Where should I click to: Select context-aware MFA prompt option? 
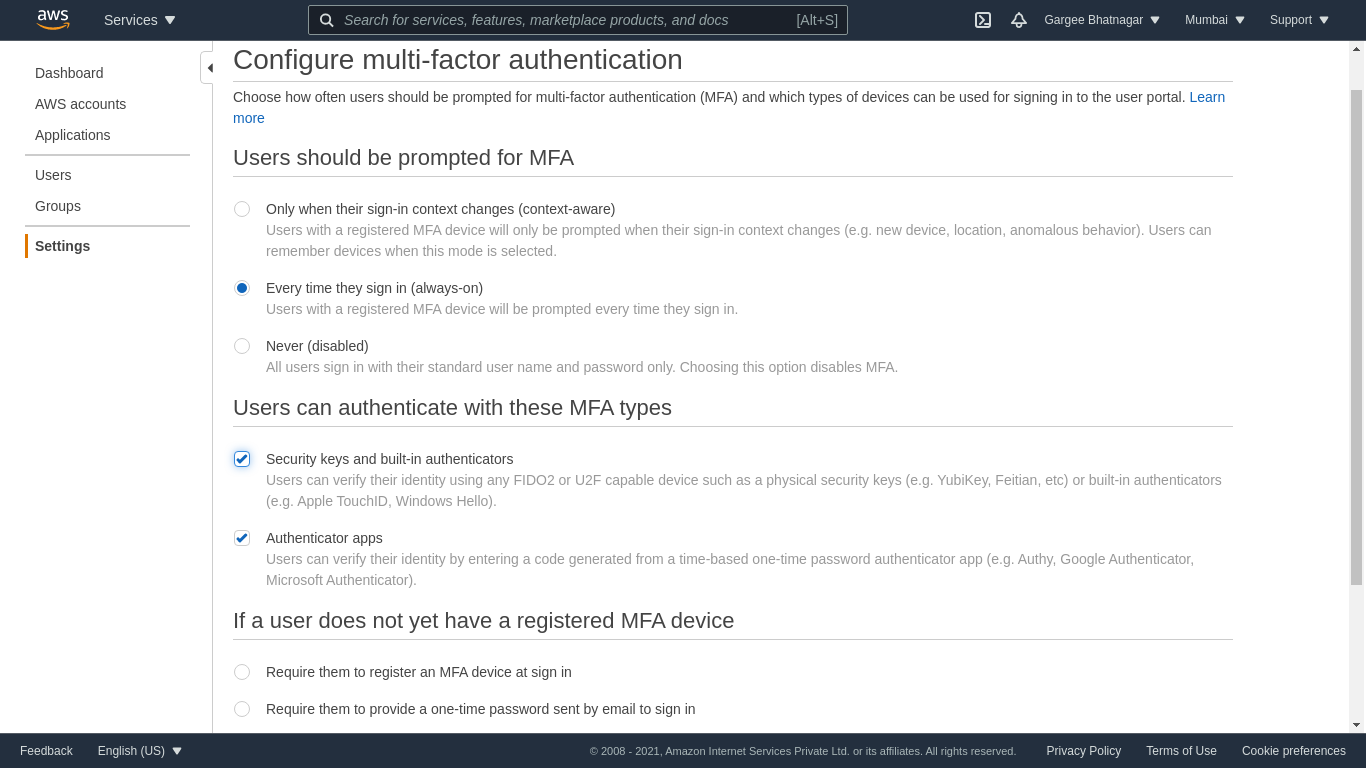pos(242,209)
